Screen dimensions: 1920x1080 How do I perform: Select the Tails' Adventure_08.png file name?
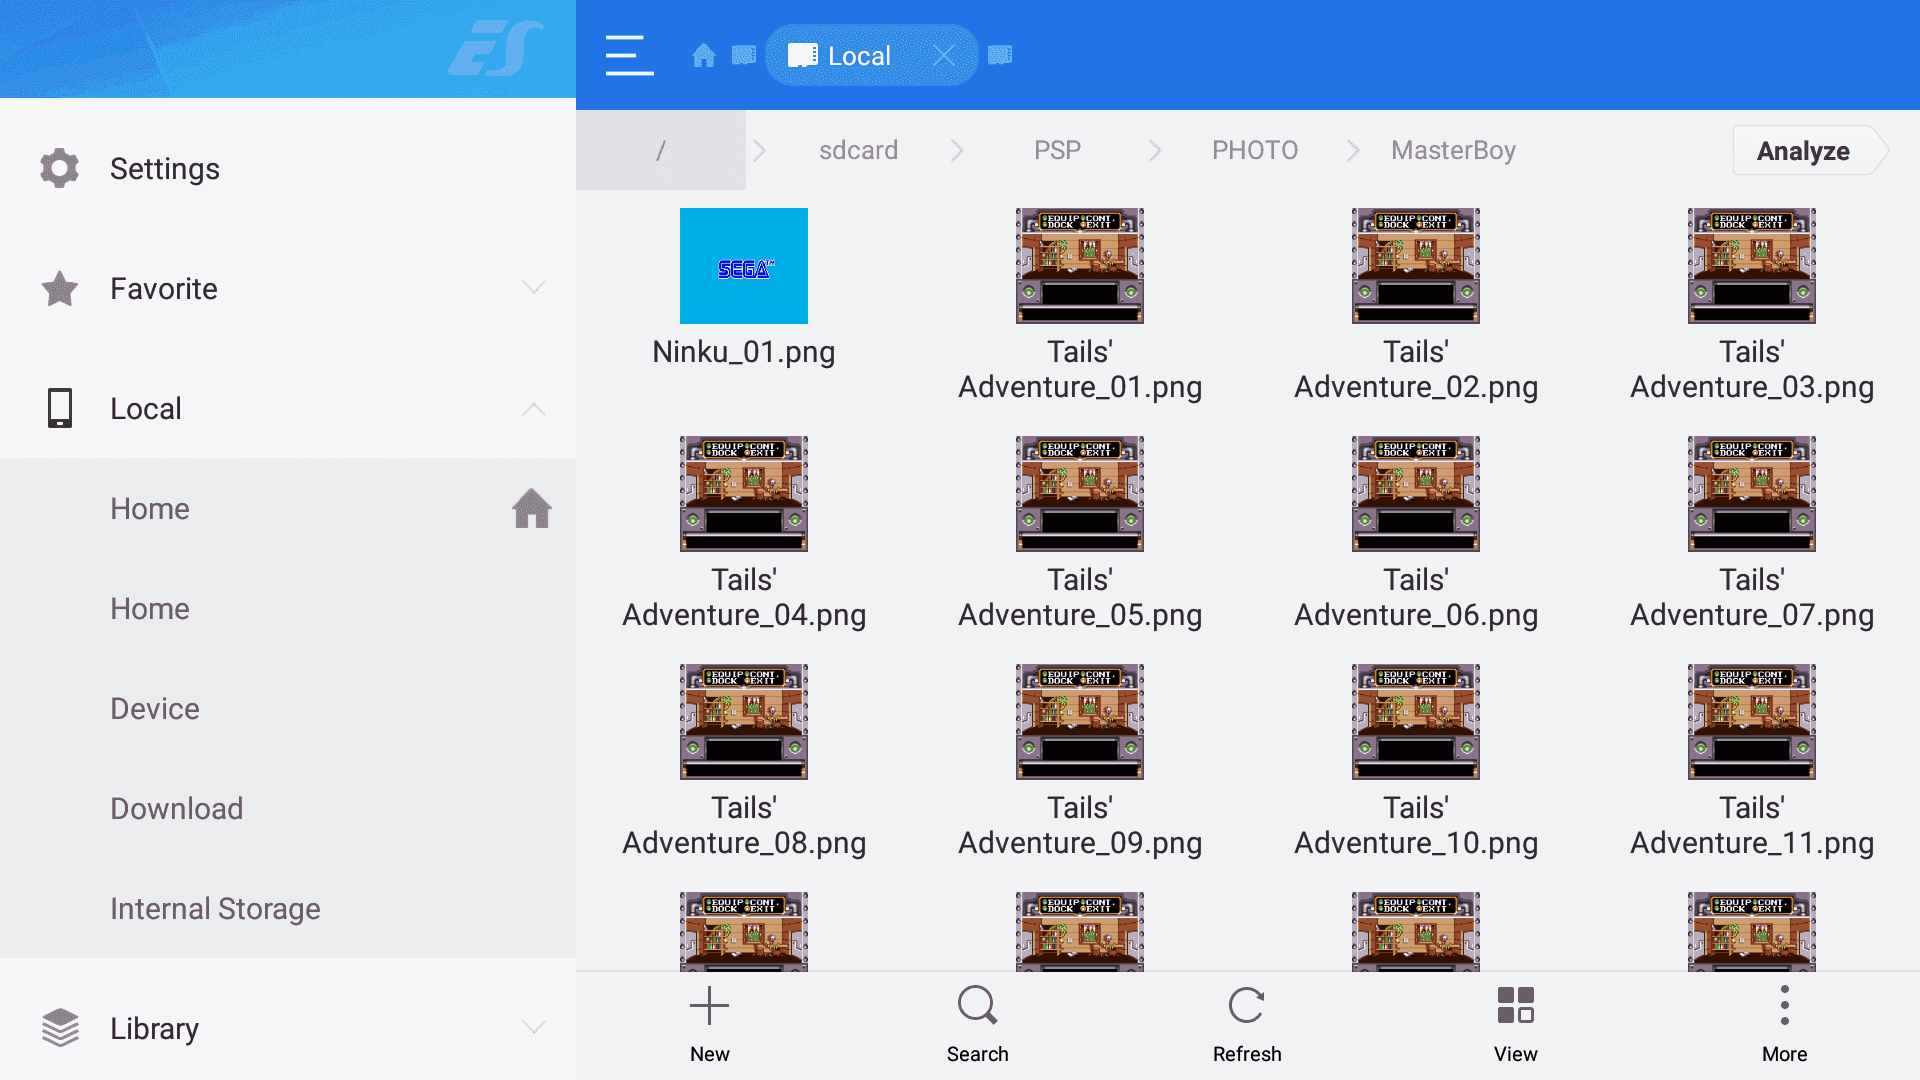tap(744, 825)
